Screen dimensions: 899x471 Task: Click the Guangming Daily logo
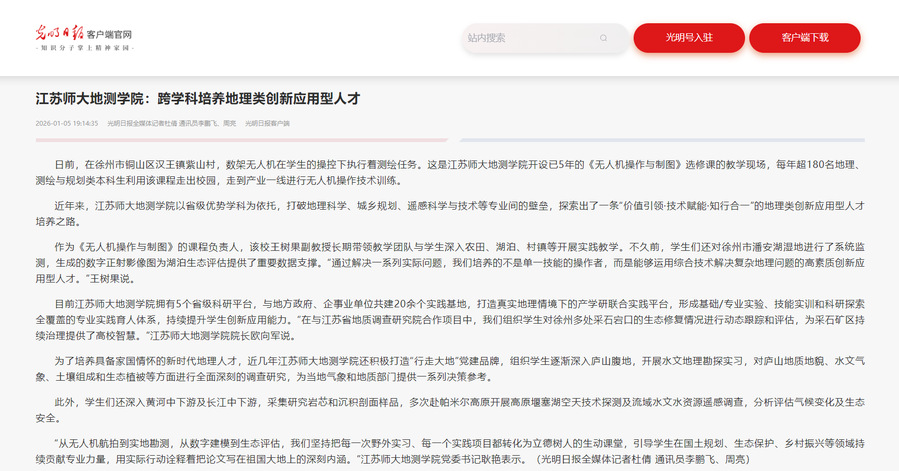click(x=58, y=33)
